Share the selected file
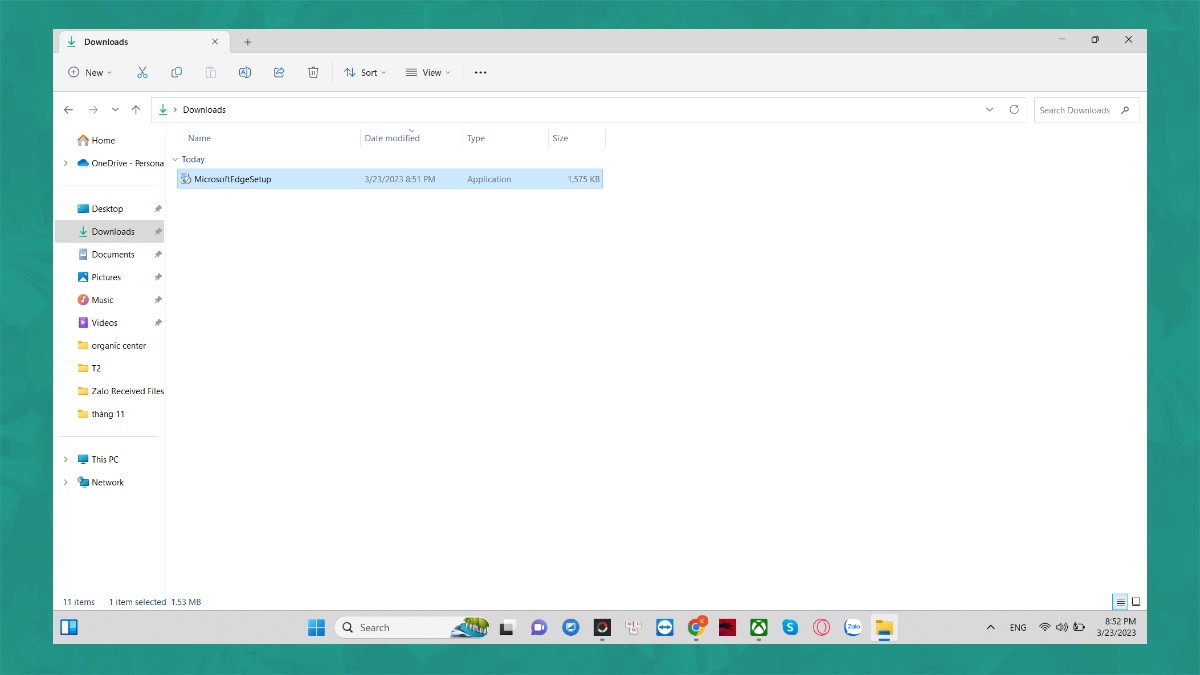The height and width of the screenshot is (675, 1200). pyautogui.click(x=278, y=72)
